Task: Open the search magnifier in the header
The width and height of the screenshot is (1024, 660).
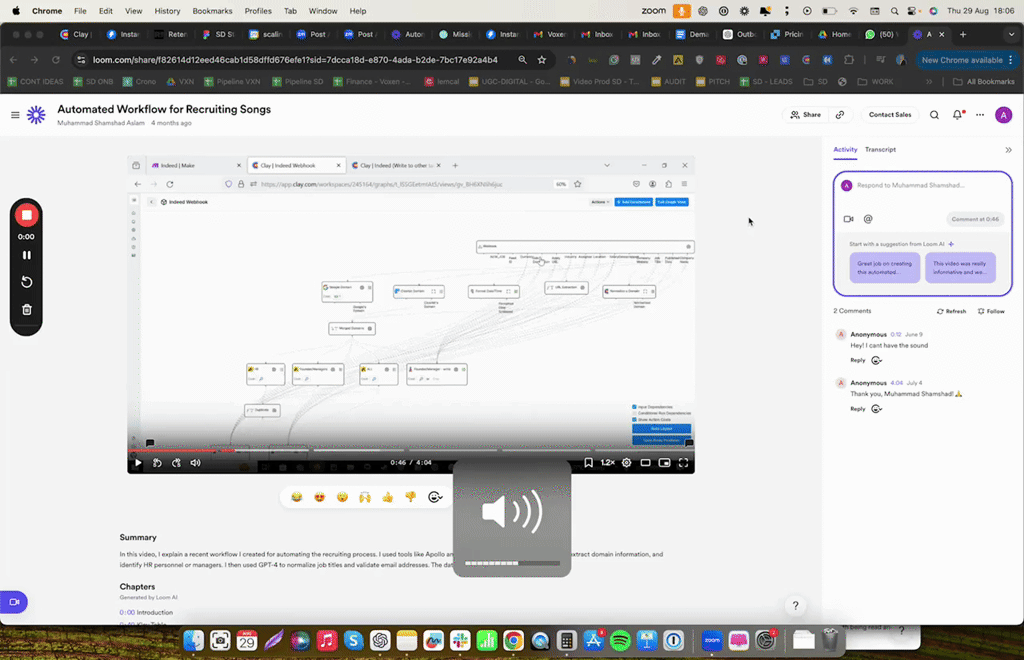Action: point(934,115)
